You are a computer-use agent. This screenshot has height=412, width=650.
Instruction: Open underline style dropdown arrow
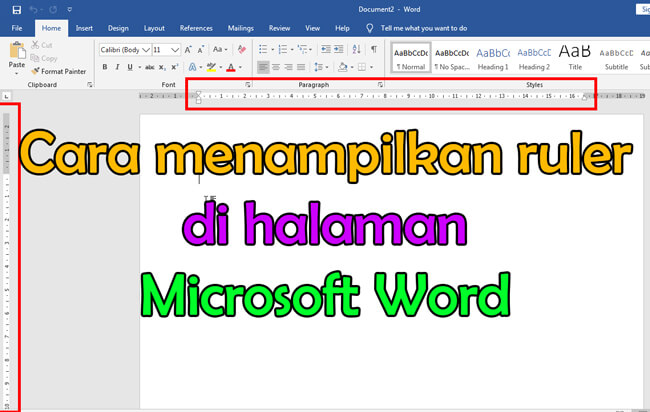140,67
